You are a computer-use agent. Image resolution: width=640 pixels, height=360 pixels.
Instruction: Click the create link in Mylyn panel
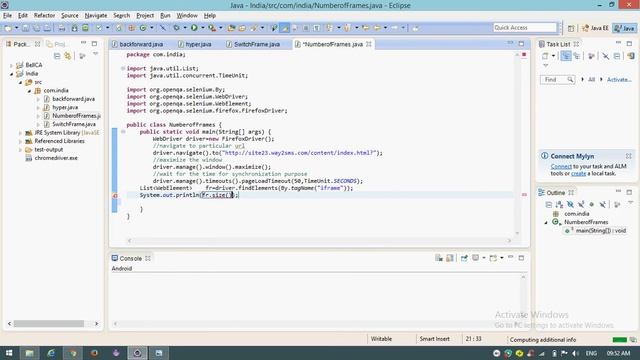[x=578, y=173]
